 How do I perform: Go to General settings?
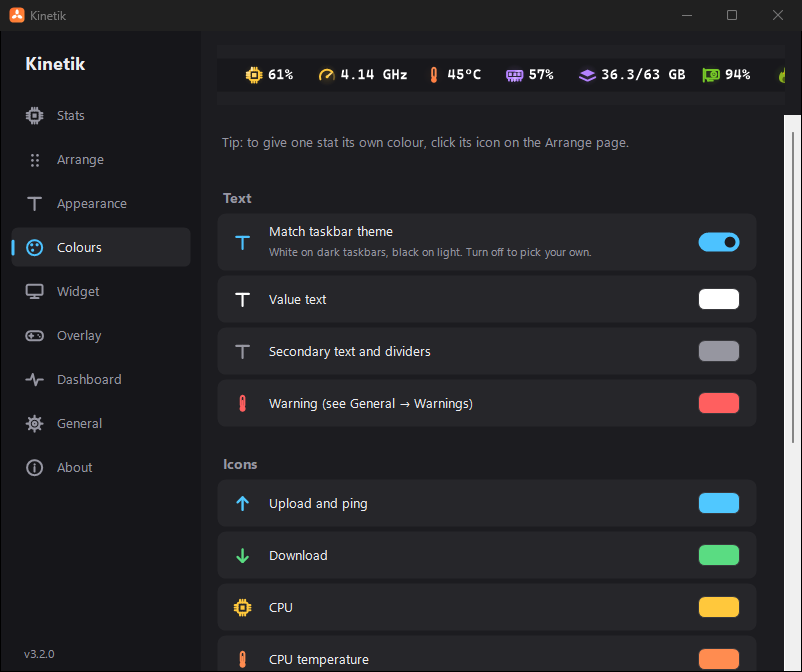tap(101, 423)
